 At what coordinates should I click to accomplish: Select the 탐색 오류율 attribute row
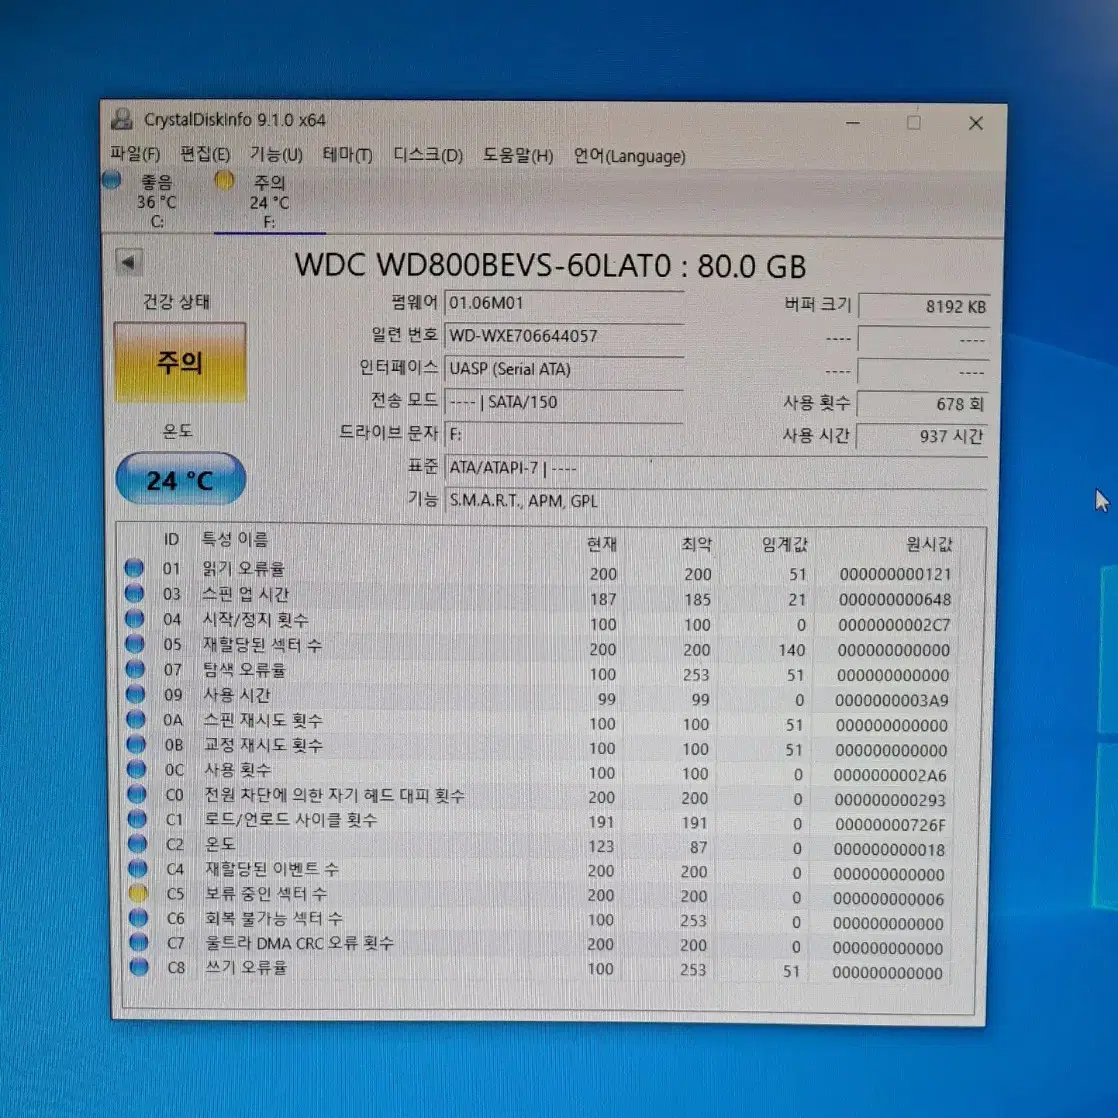[538, 672]
